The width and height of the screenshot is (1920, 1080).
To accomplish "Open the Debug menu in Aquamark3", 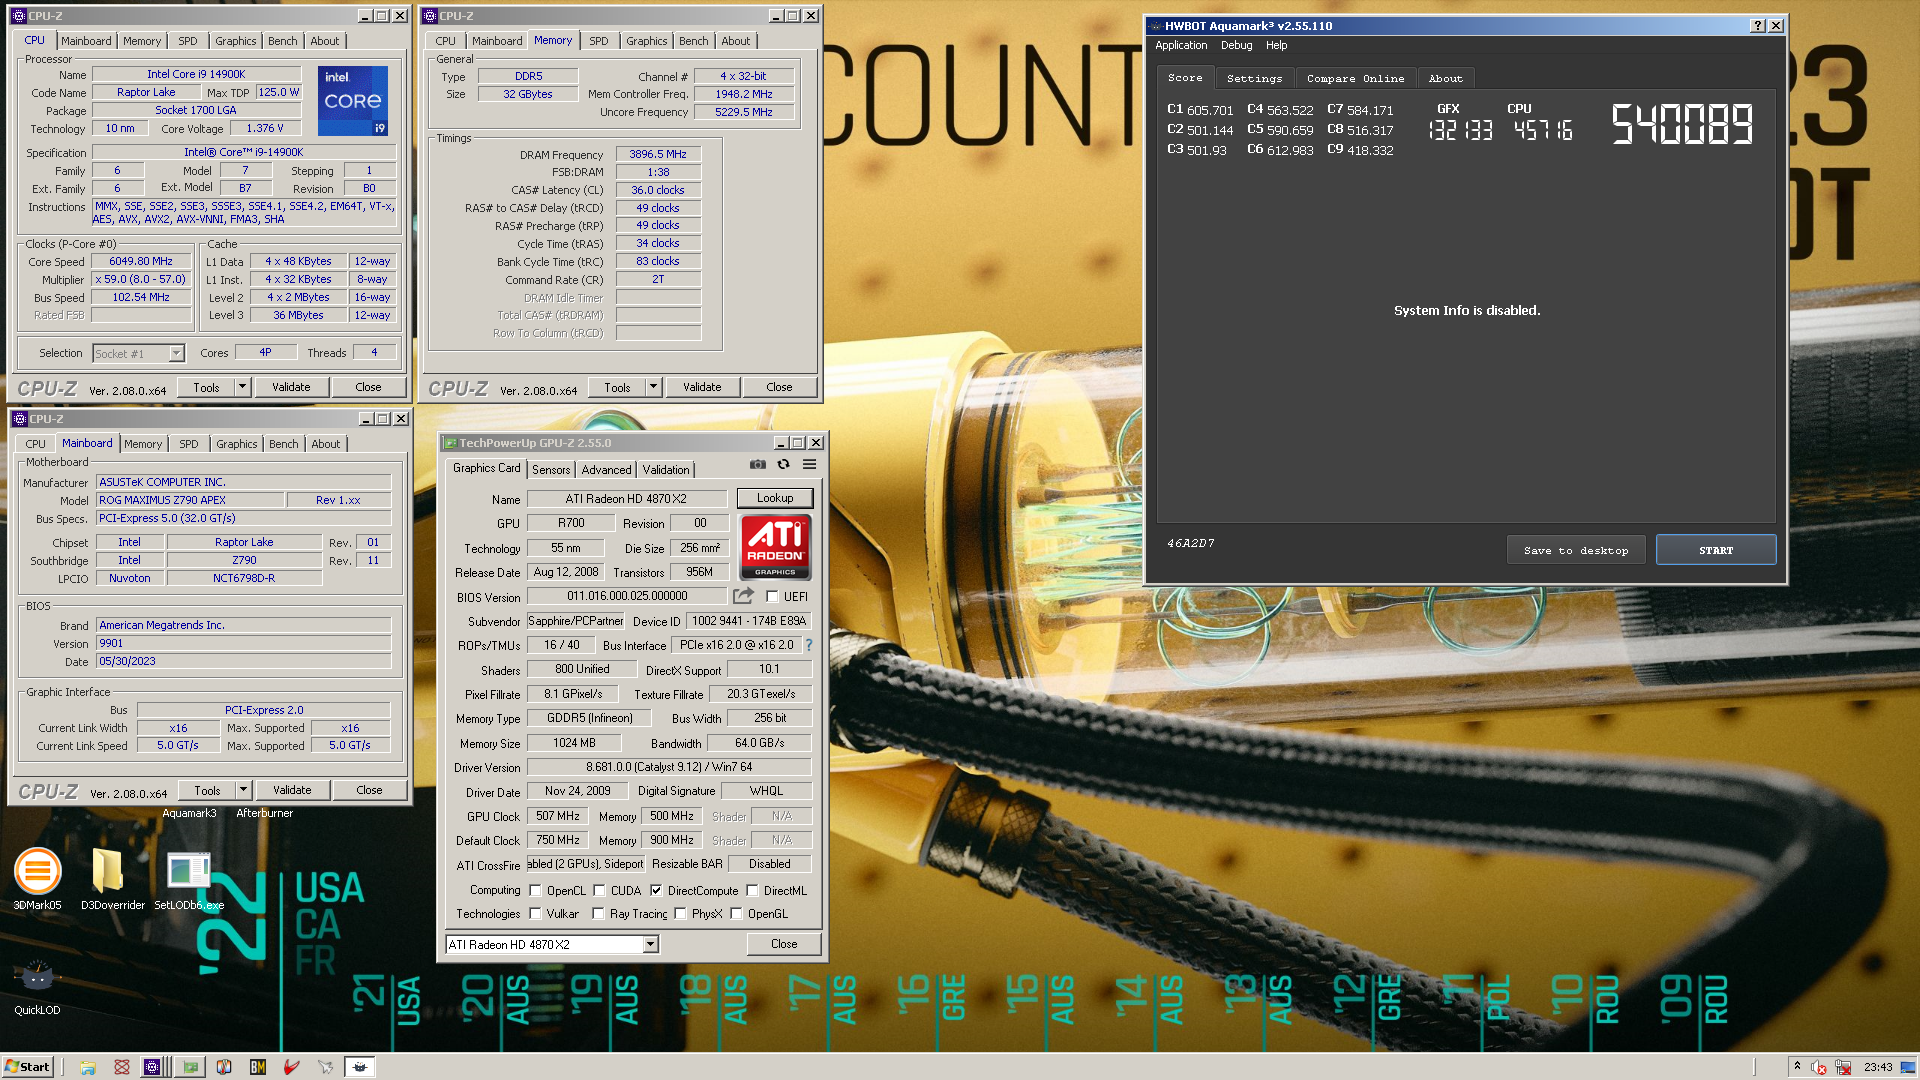I will (x=1236, y=45).
